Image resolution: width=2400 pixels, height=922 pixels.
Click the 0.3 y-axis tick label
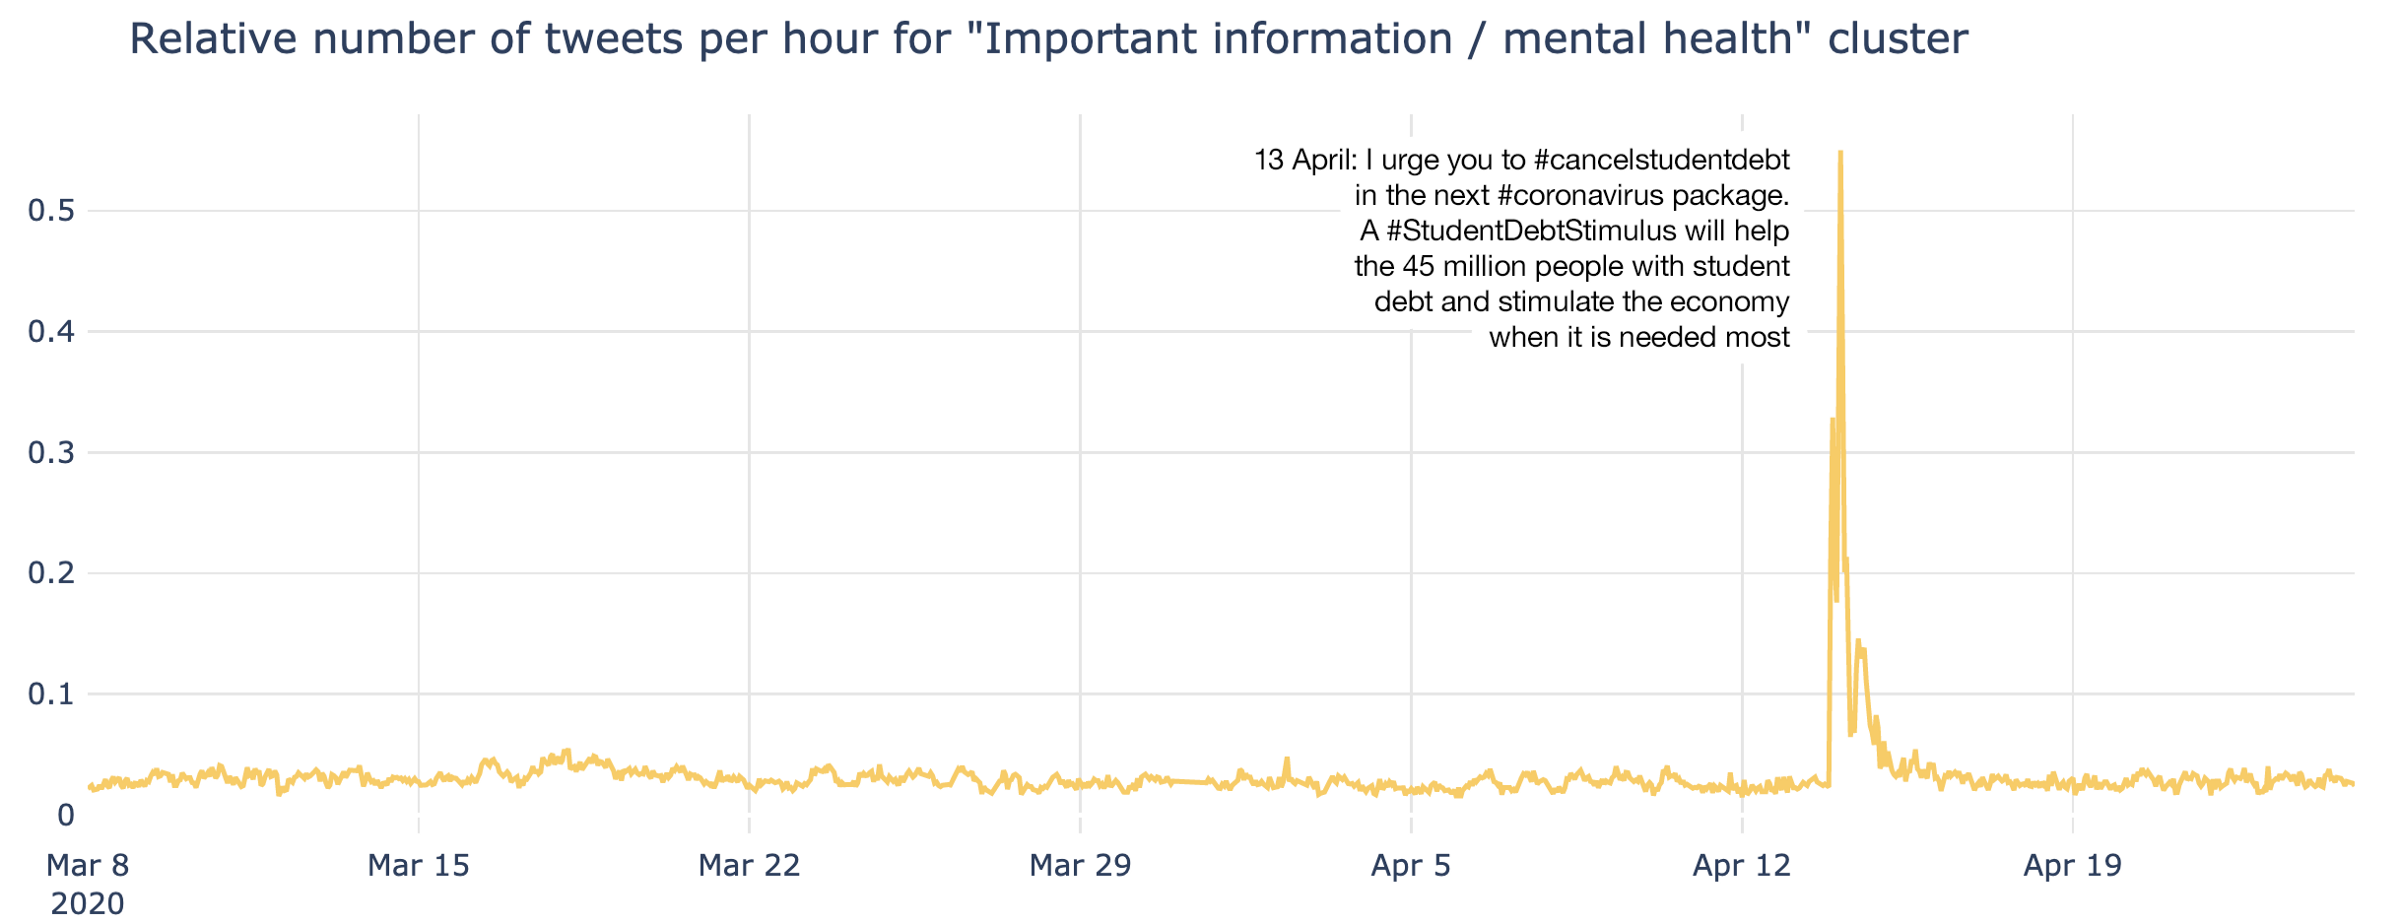pos(52,453)
